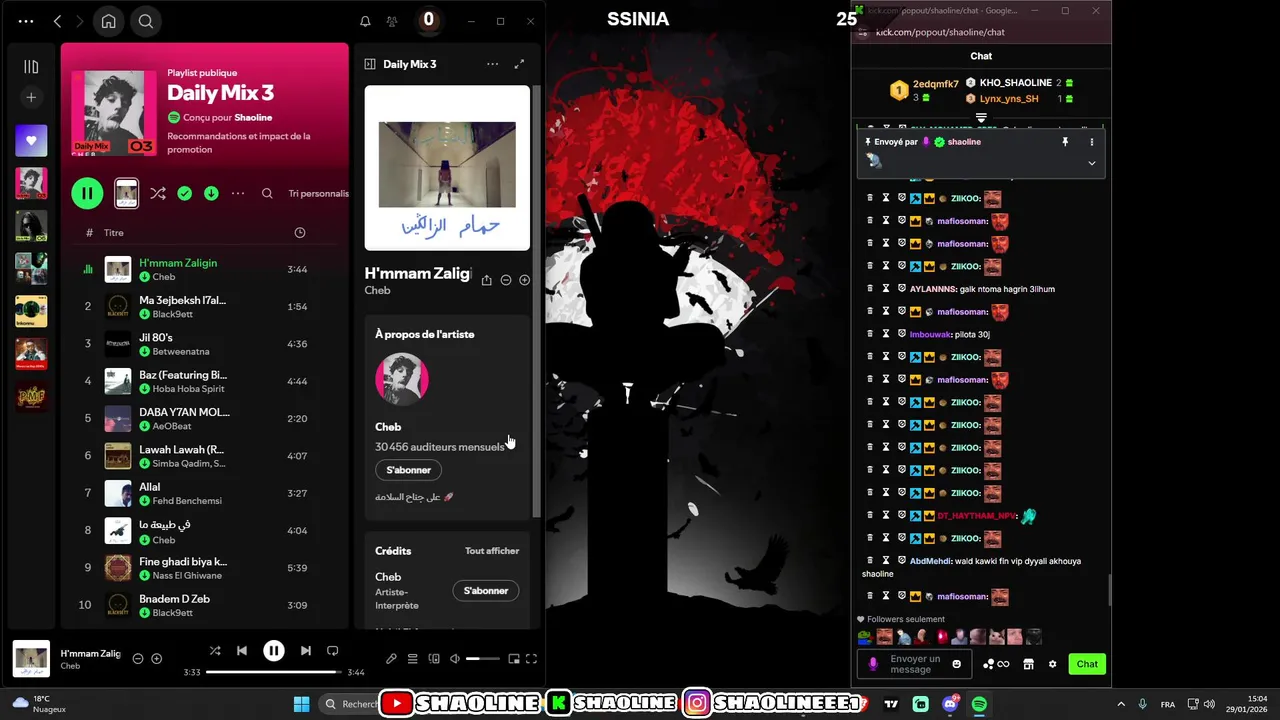Pause Daily Mix 3 with green button

coord(87,194)
